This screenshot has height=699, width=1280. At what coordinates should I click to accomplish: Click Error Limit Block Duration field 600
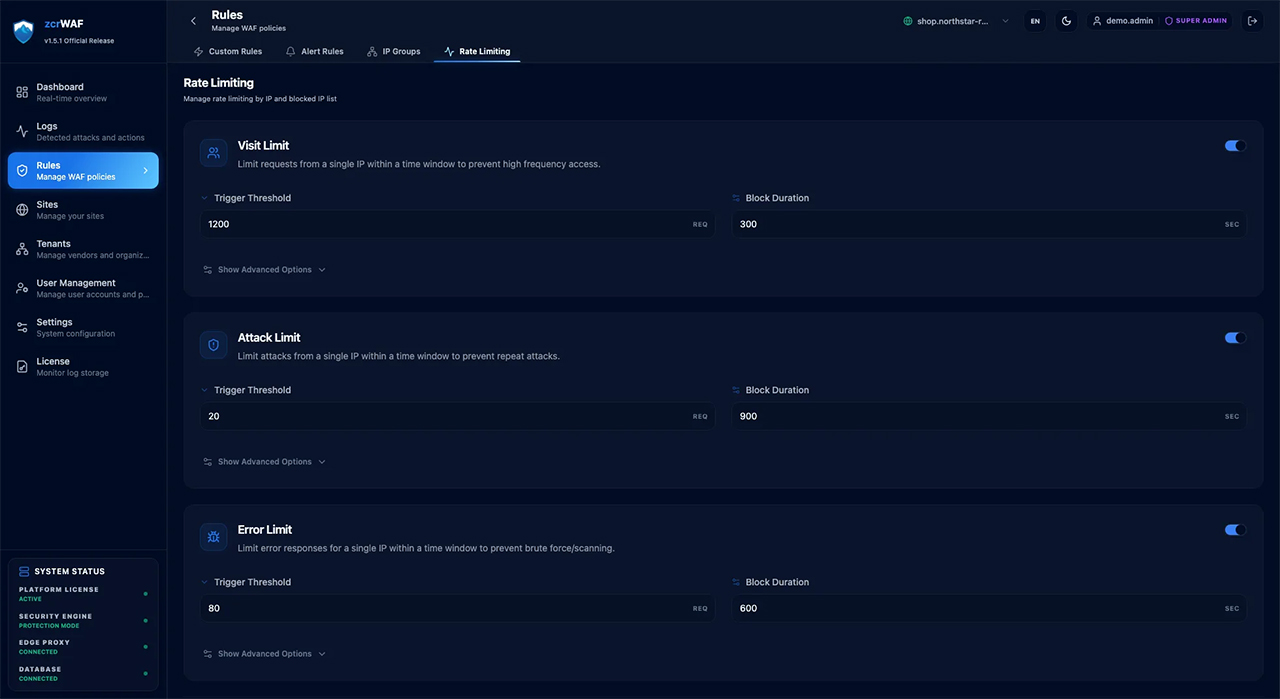point(989,608)
